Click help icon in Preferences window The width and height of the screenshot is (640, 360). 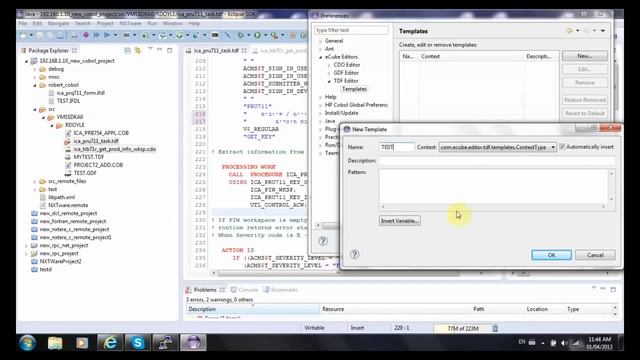[323, 241]
